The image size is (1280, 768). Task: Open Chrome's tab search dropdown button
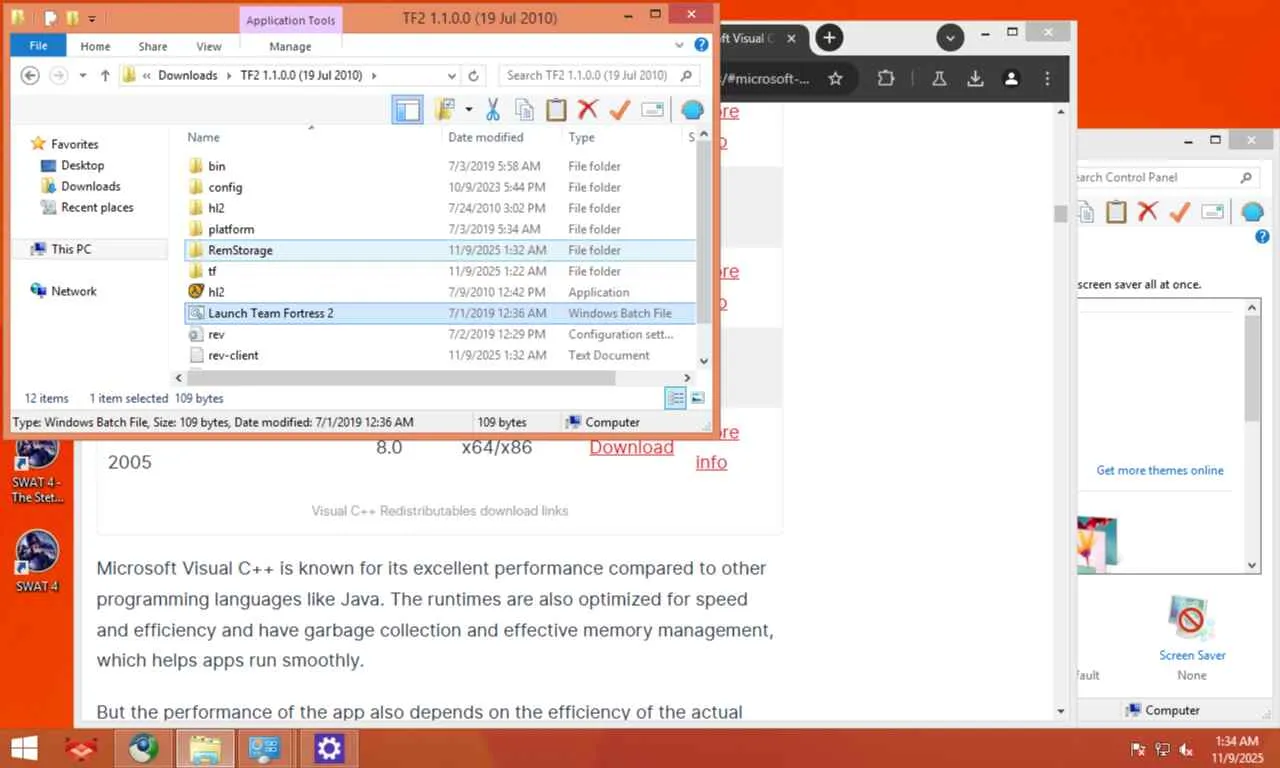click(x=949, y=38)
